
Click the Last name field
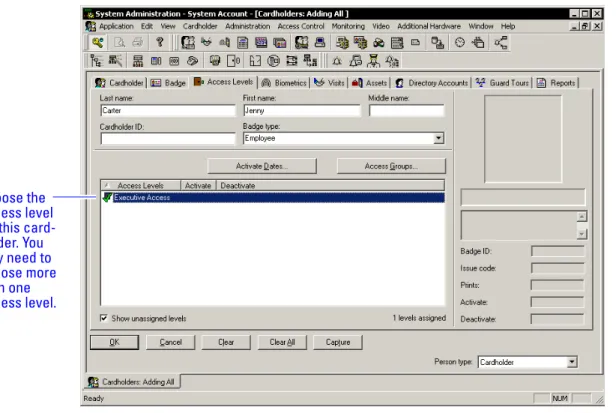pyautogui.click(x=168, y=110)
